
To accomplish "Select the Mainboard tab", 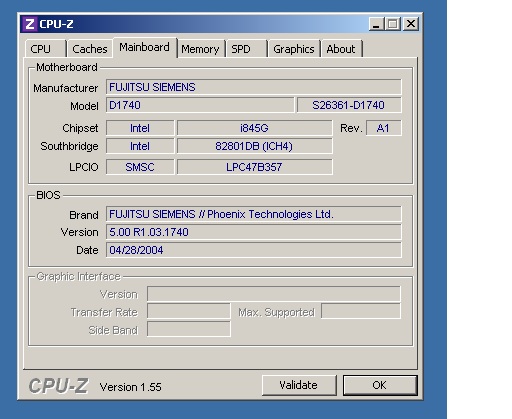I will [x=144, y=47].
